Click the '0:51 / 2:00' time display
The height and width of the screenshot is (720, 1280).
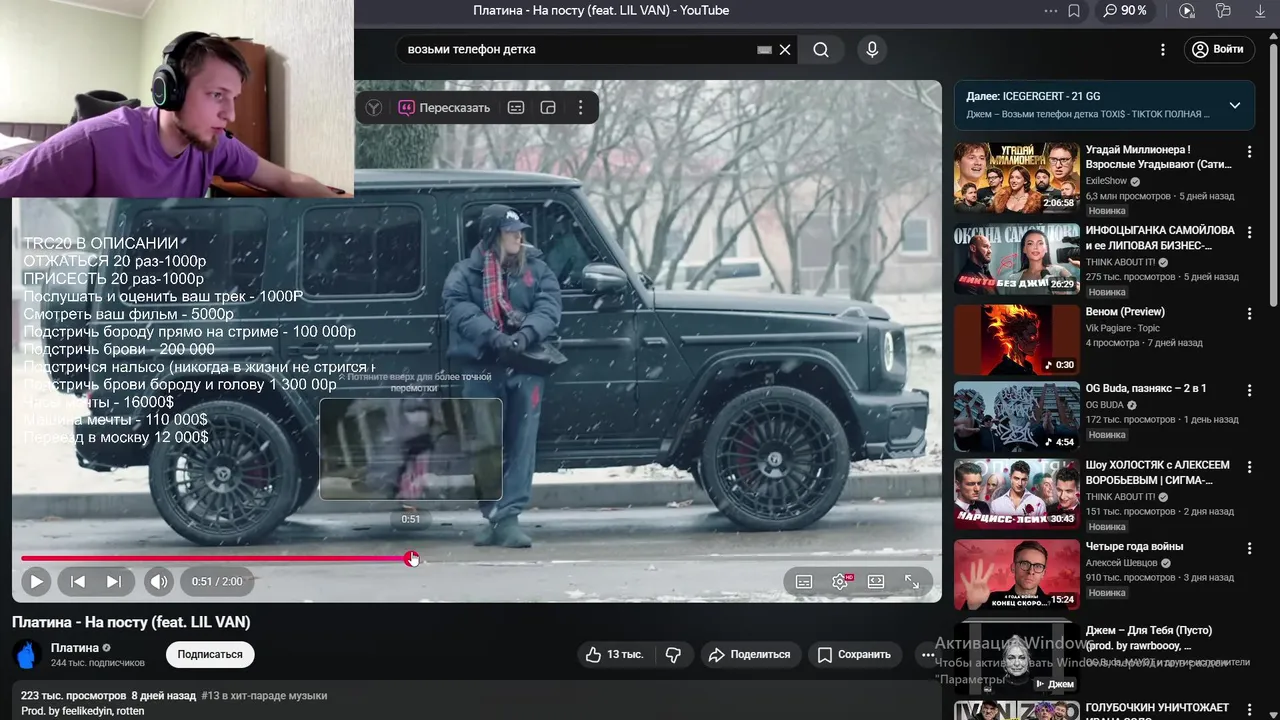(217, 581)
